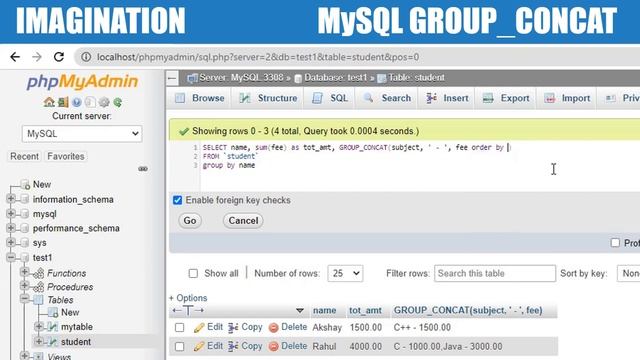Delete the Akshay row
Image resolution: width=640 pixels, height=360 pixels.
[x=288, y=327]
